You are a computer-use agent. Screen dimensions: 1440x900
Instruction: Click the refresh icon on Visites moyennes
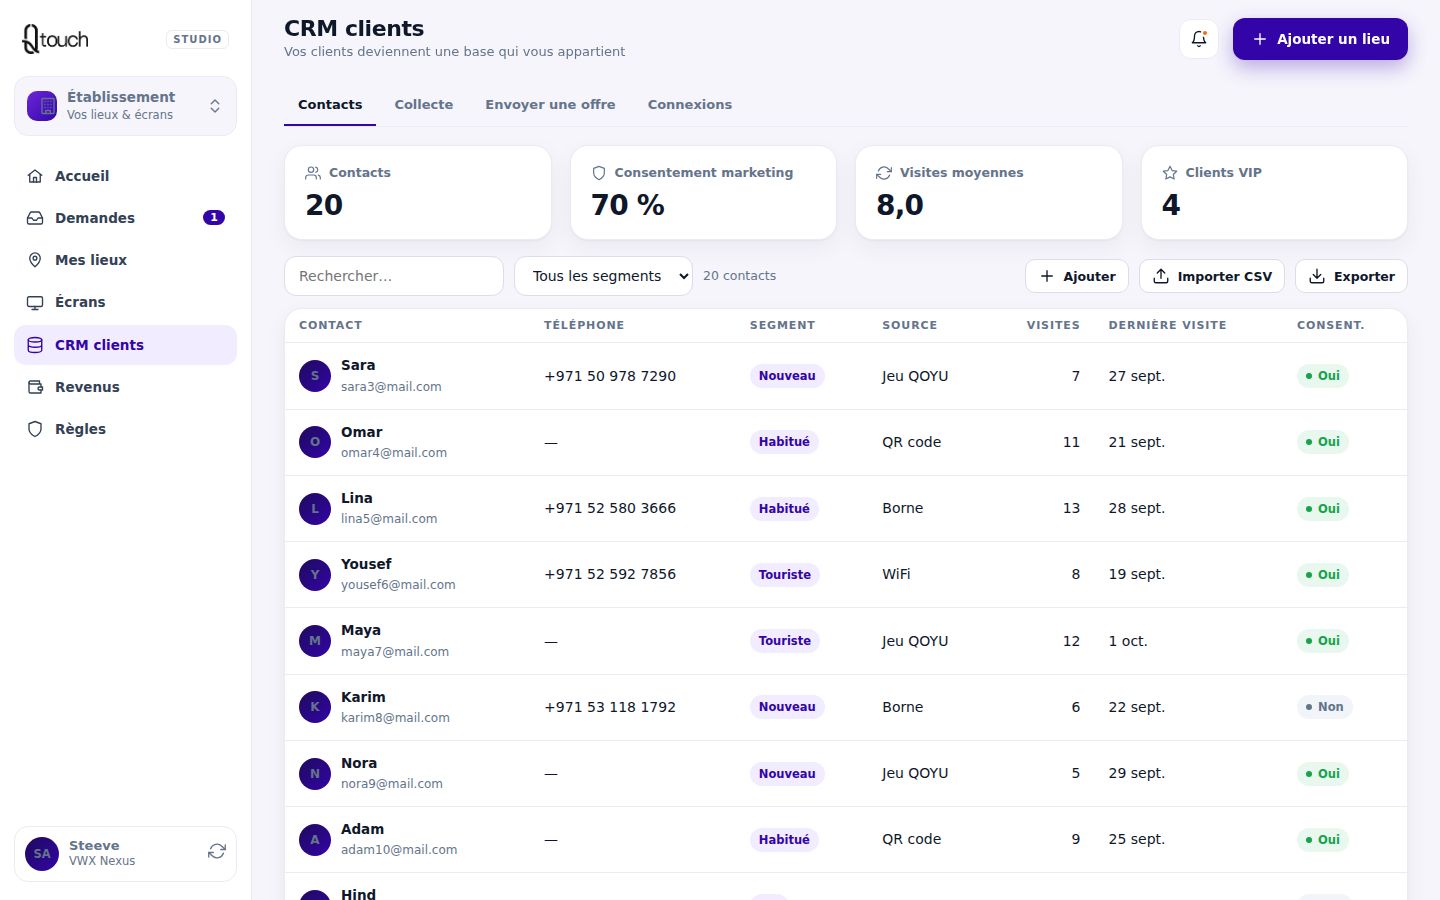tap(884, 173)
